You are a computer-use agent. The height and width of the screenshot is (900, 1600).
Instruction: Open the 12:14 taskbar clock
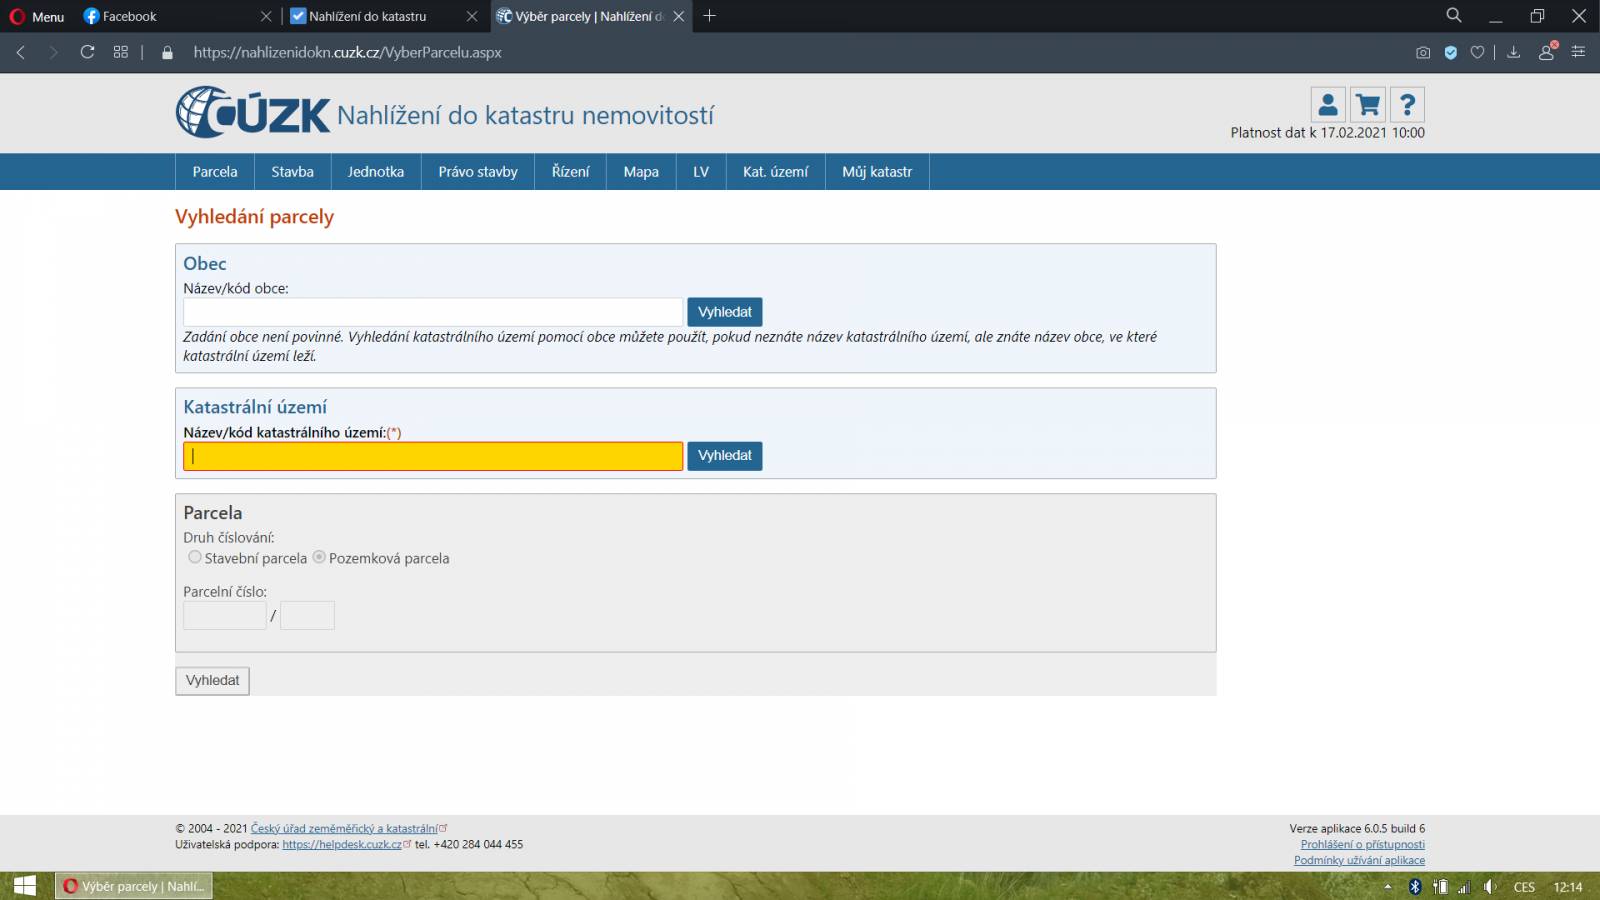tap(1568, 887)
